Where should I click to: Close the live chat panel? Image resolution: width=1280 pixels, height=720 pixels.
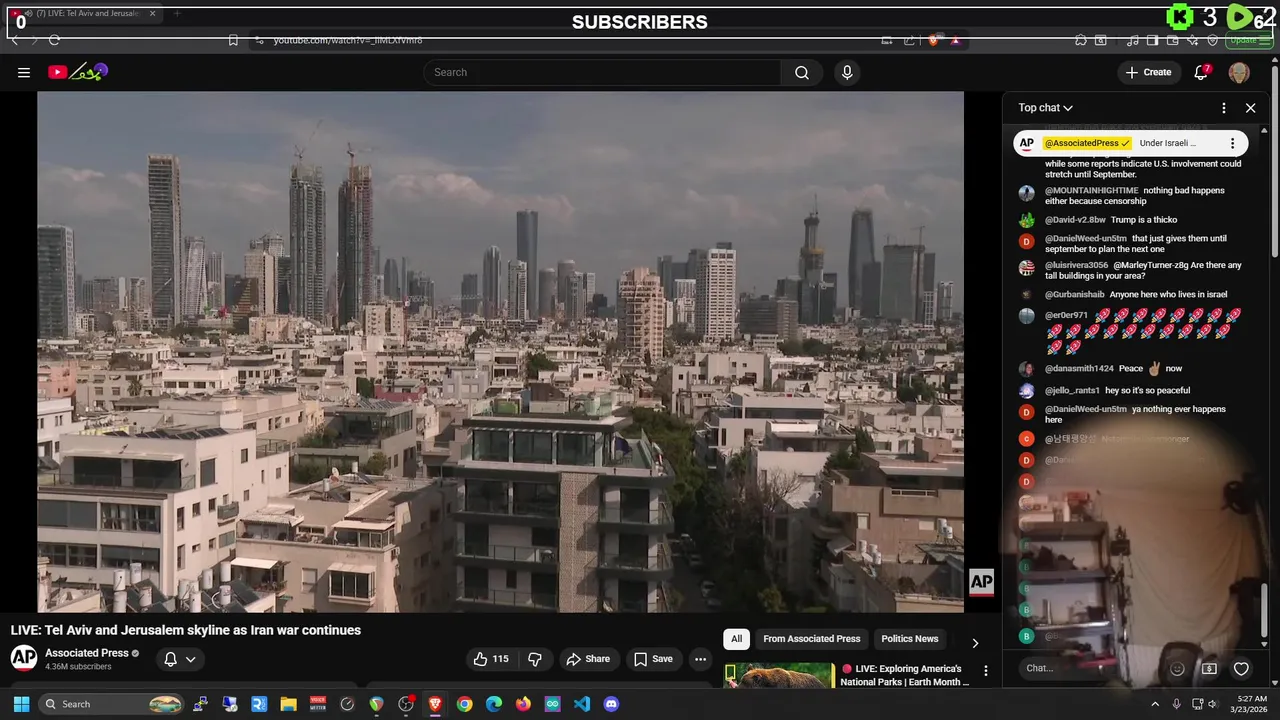click(1250, 108)
